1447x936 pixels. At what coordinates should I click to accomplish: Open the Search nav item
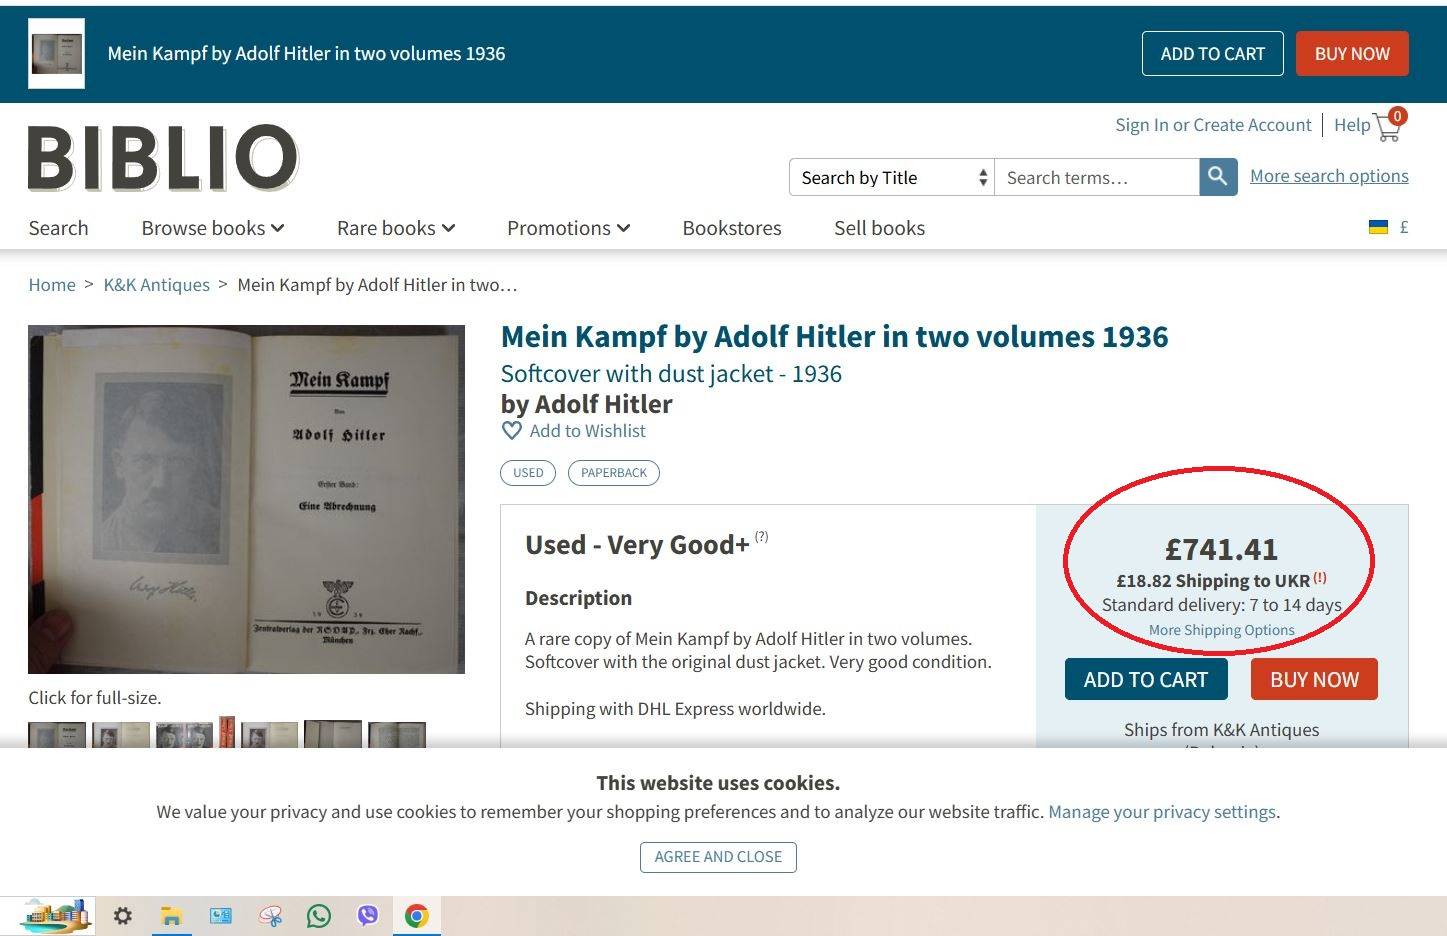tap(59, 228)
